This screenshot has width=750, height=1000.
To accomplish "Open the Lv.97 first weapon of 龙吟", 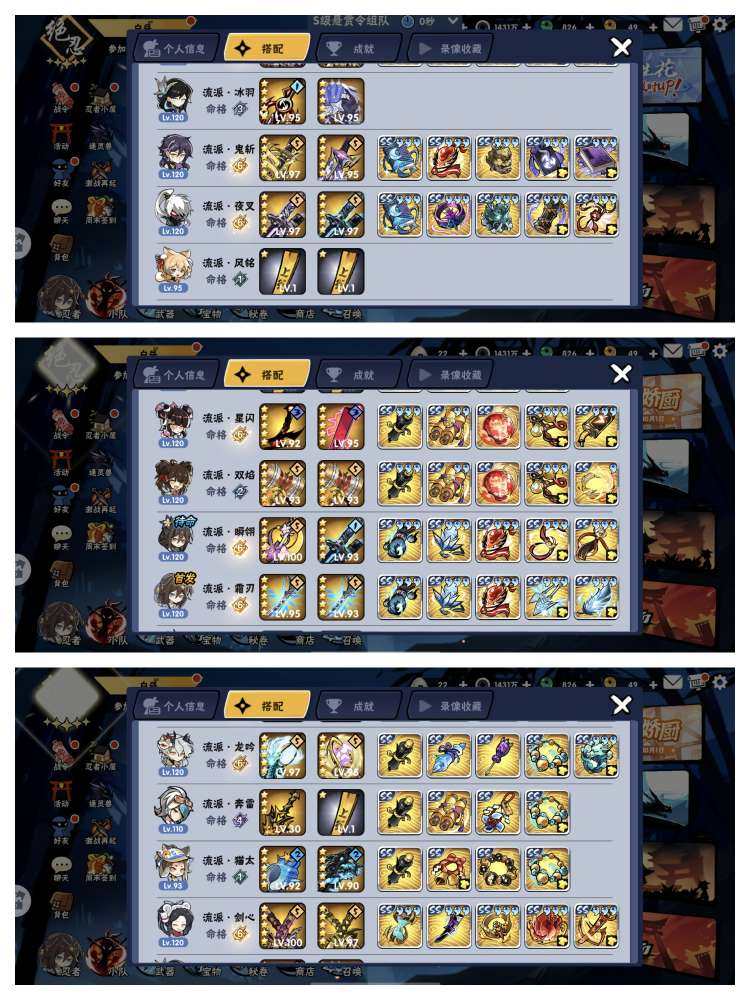I will tap(283, 756).
